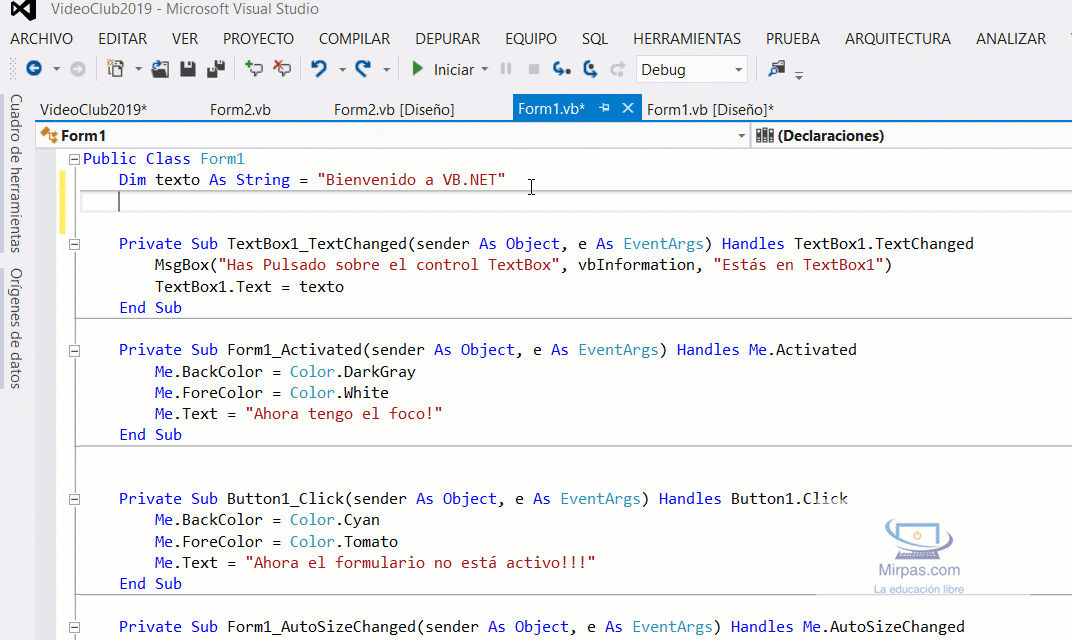Click the Step Over icon
Viewport: 1072px width, 640px height.
pyautogui.click(x=590, y=69)
